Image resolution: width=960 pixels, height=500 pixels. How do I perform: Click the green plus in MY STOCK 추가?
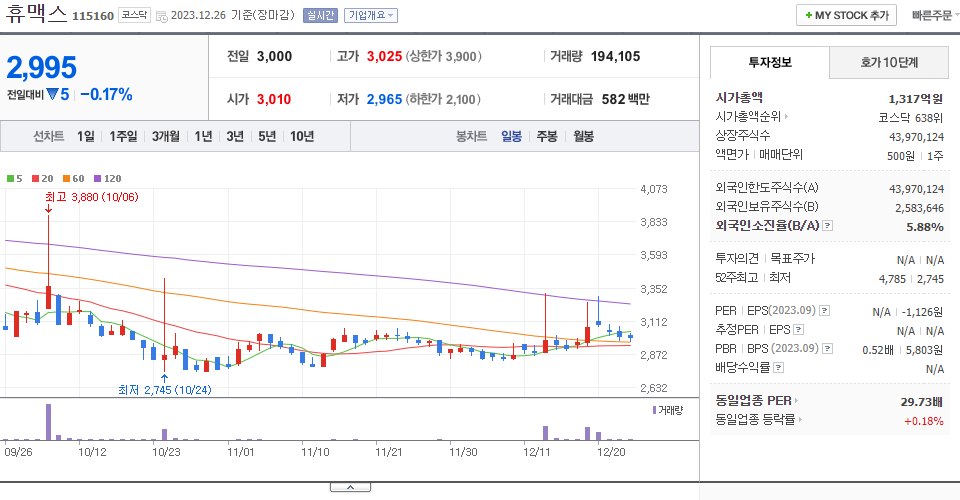tap(809, 15)
